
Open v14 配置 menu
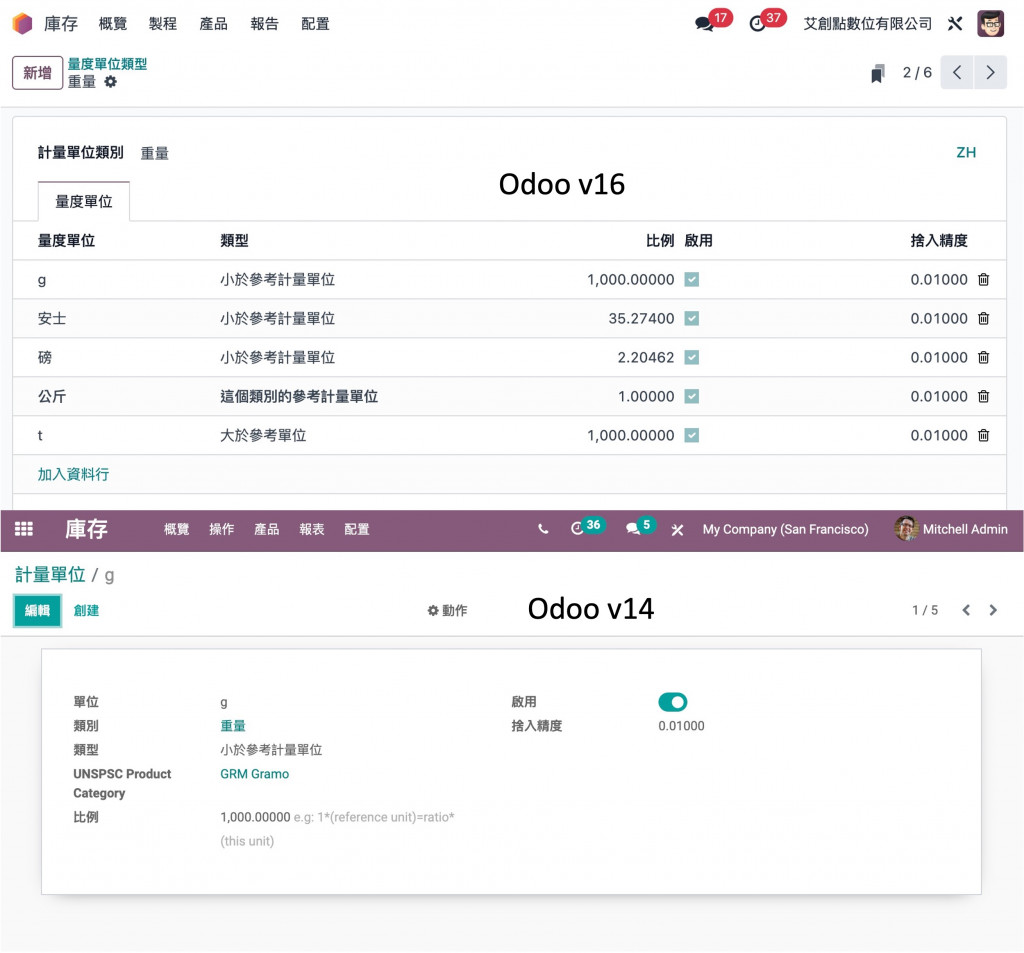[357, 529]
